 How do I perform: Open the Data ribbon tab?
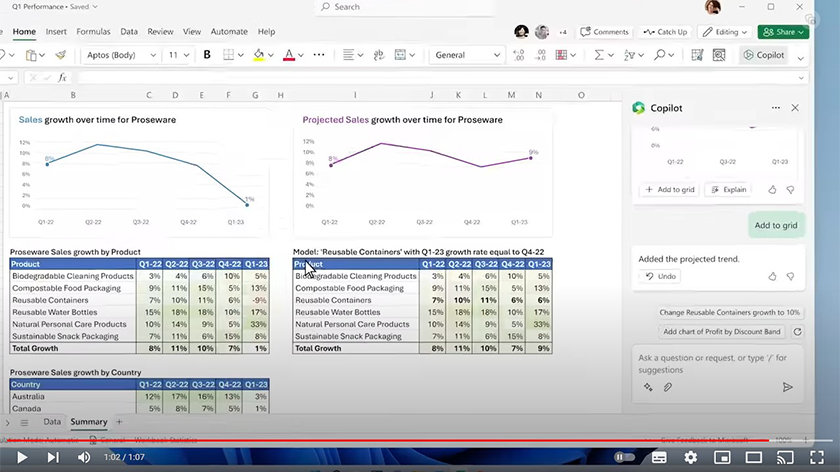click(x=129, y=32)
